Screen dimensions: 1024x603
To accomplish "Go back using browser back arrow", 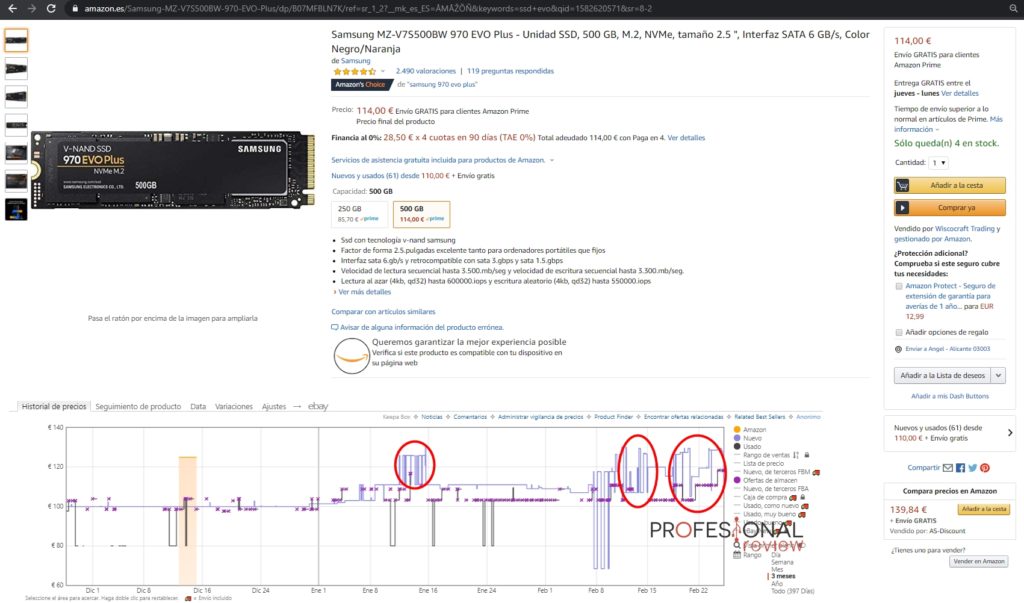I will click(12, 8).
